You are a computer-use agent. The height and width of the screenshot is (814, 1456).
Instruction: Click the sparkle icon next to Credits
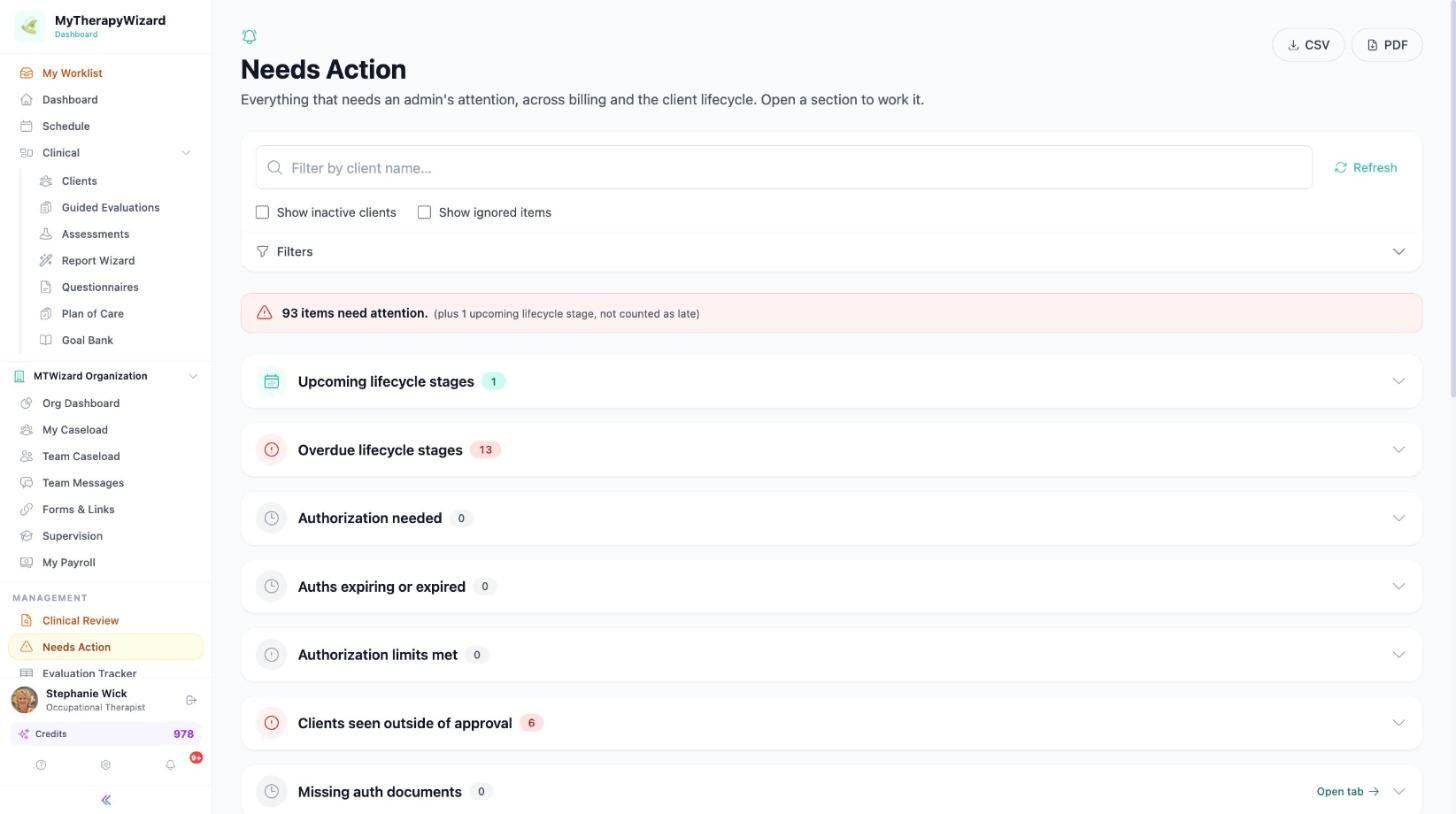(24, 734)
